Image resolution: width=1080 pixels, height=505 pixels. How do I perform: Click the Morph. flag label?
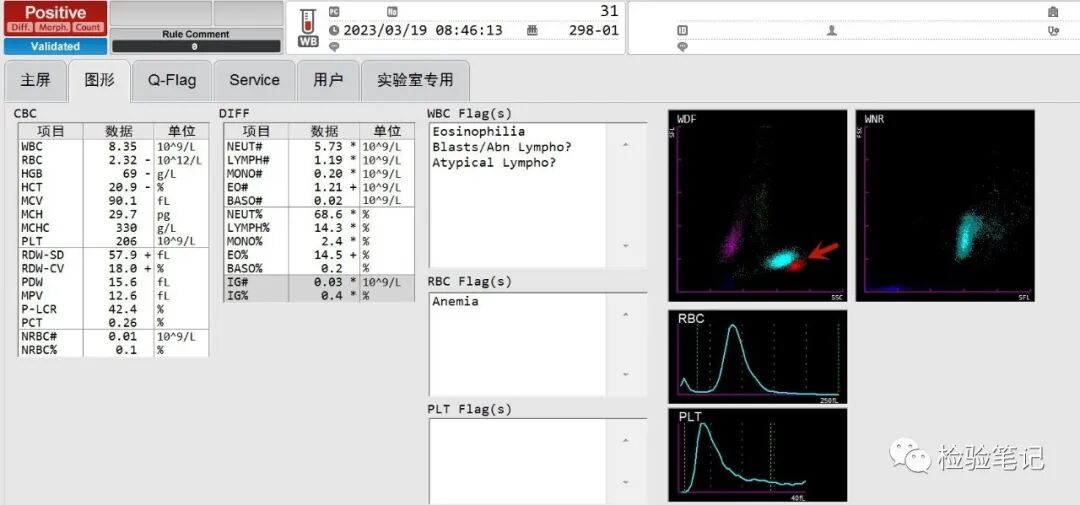pos(53,28)
